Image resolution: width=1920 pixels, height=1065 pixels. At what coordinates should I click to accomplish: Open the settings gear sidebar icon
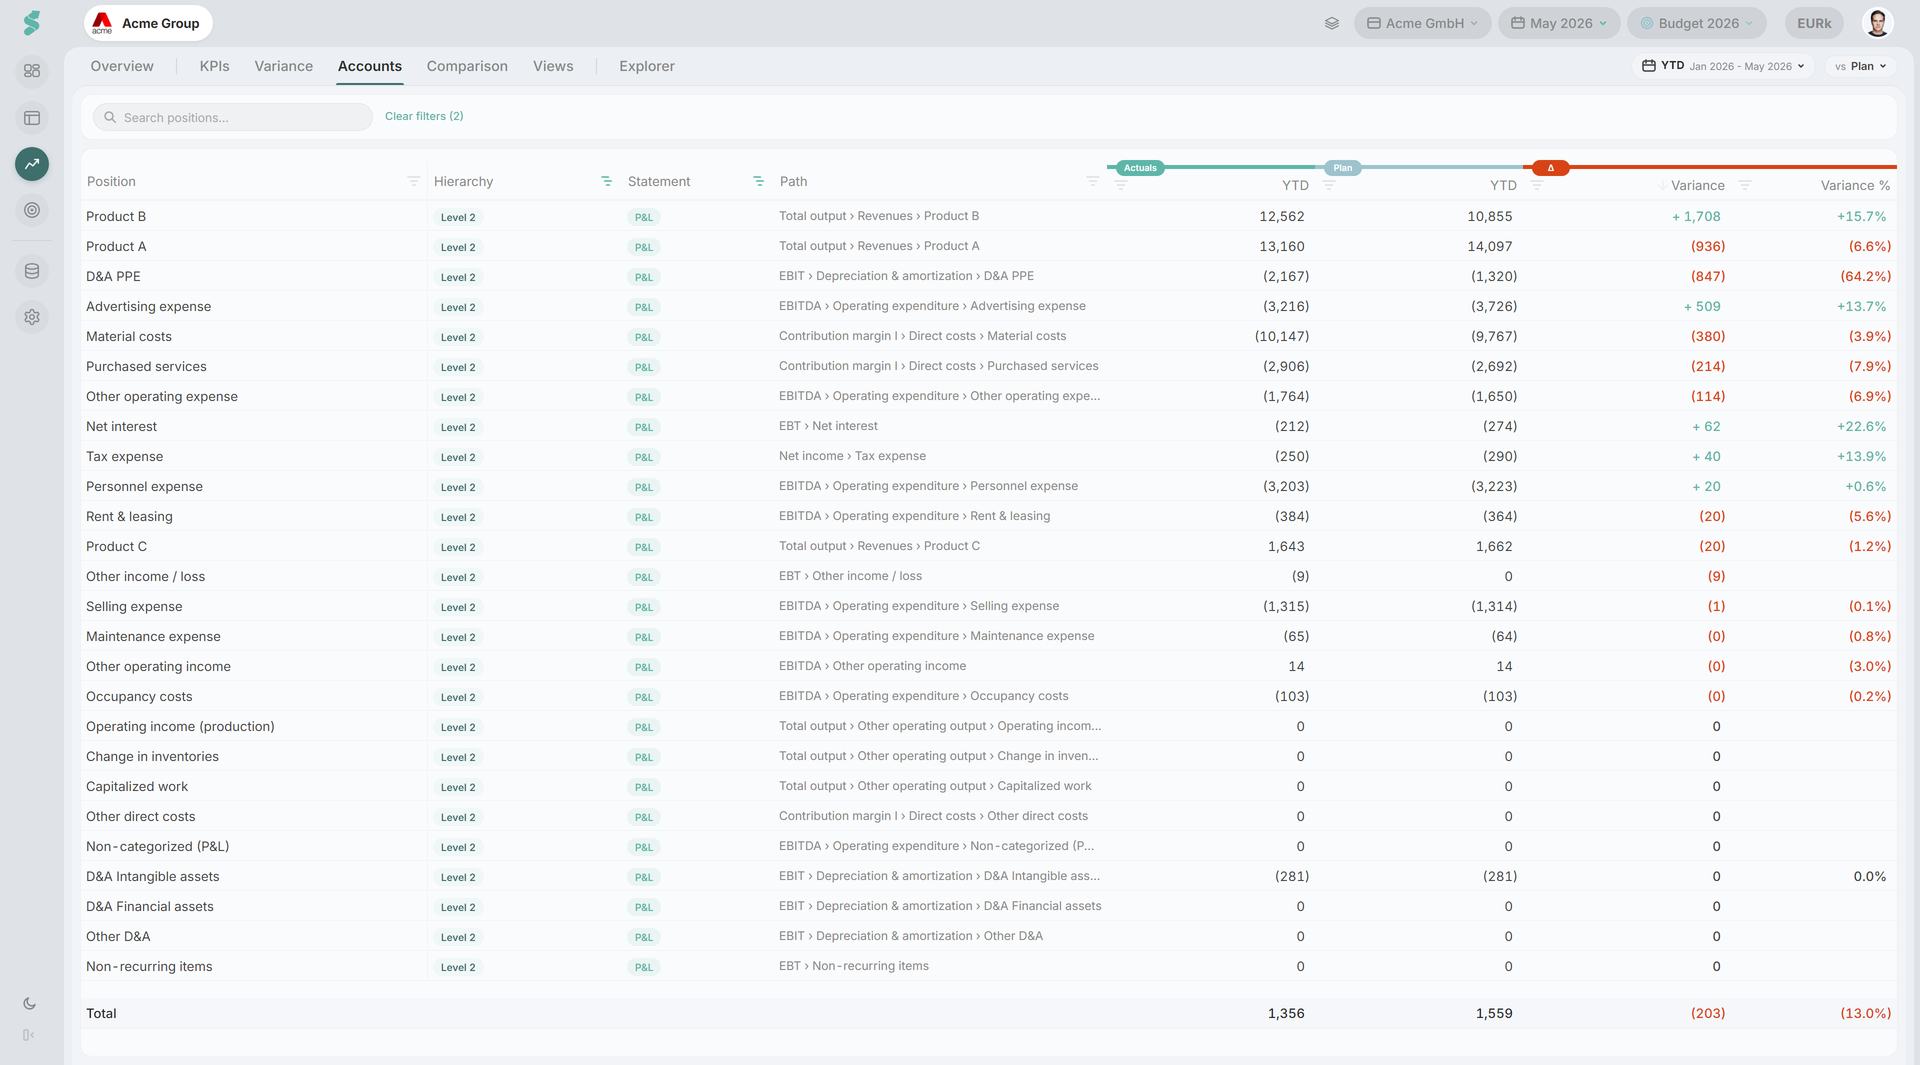(32, 317)
